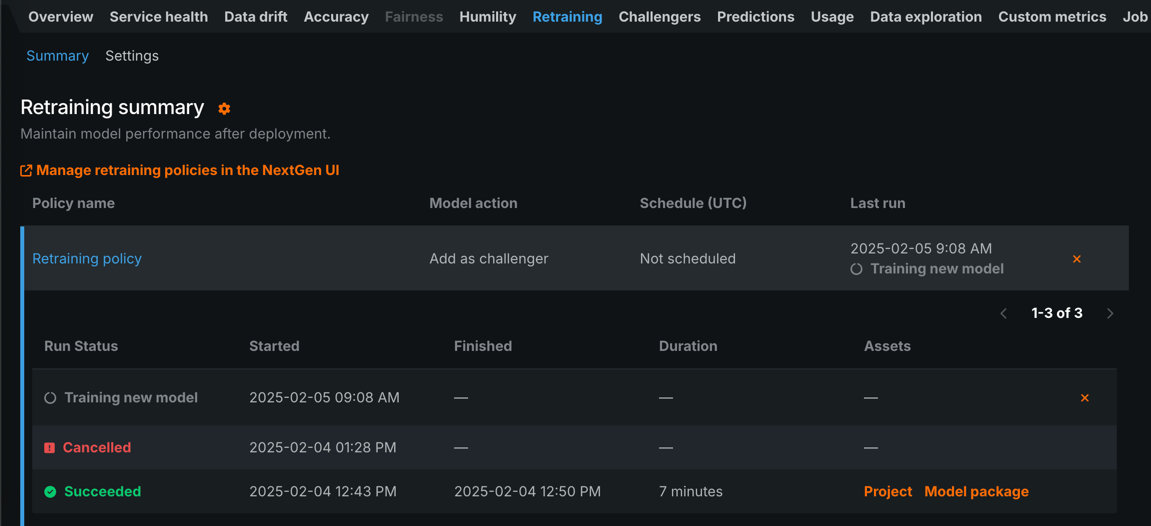Click the Training new model spinner icon
The image size is (1151, 526).
50,398
